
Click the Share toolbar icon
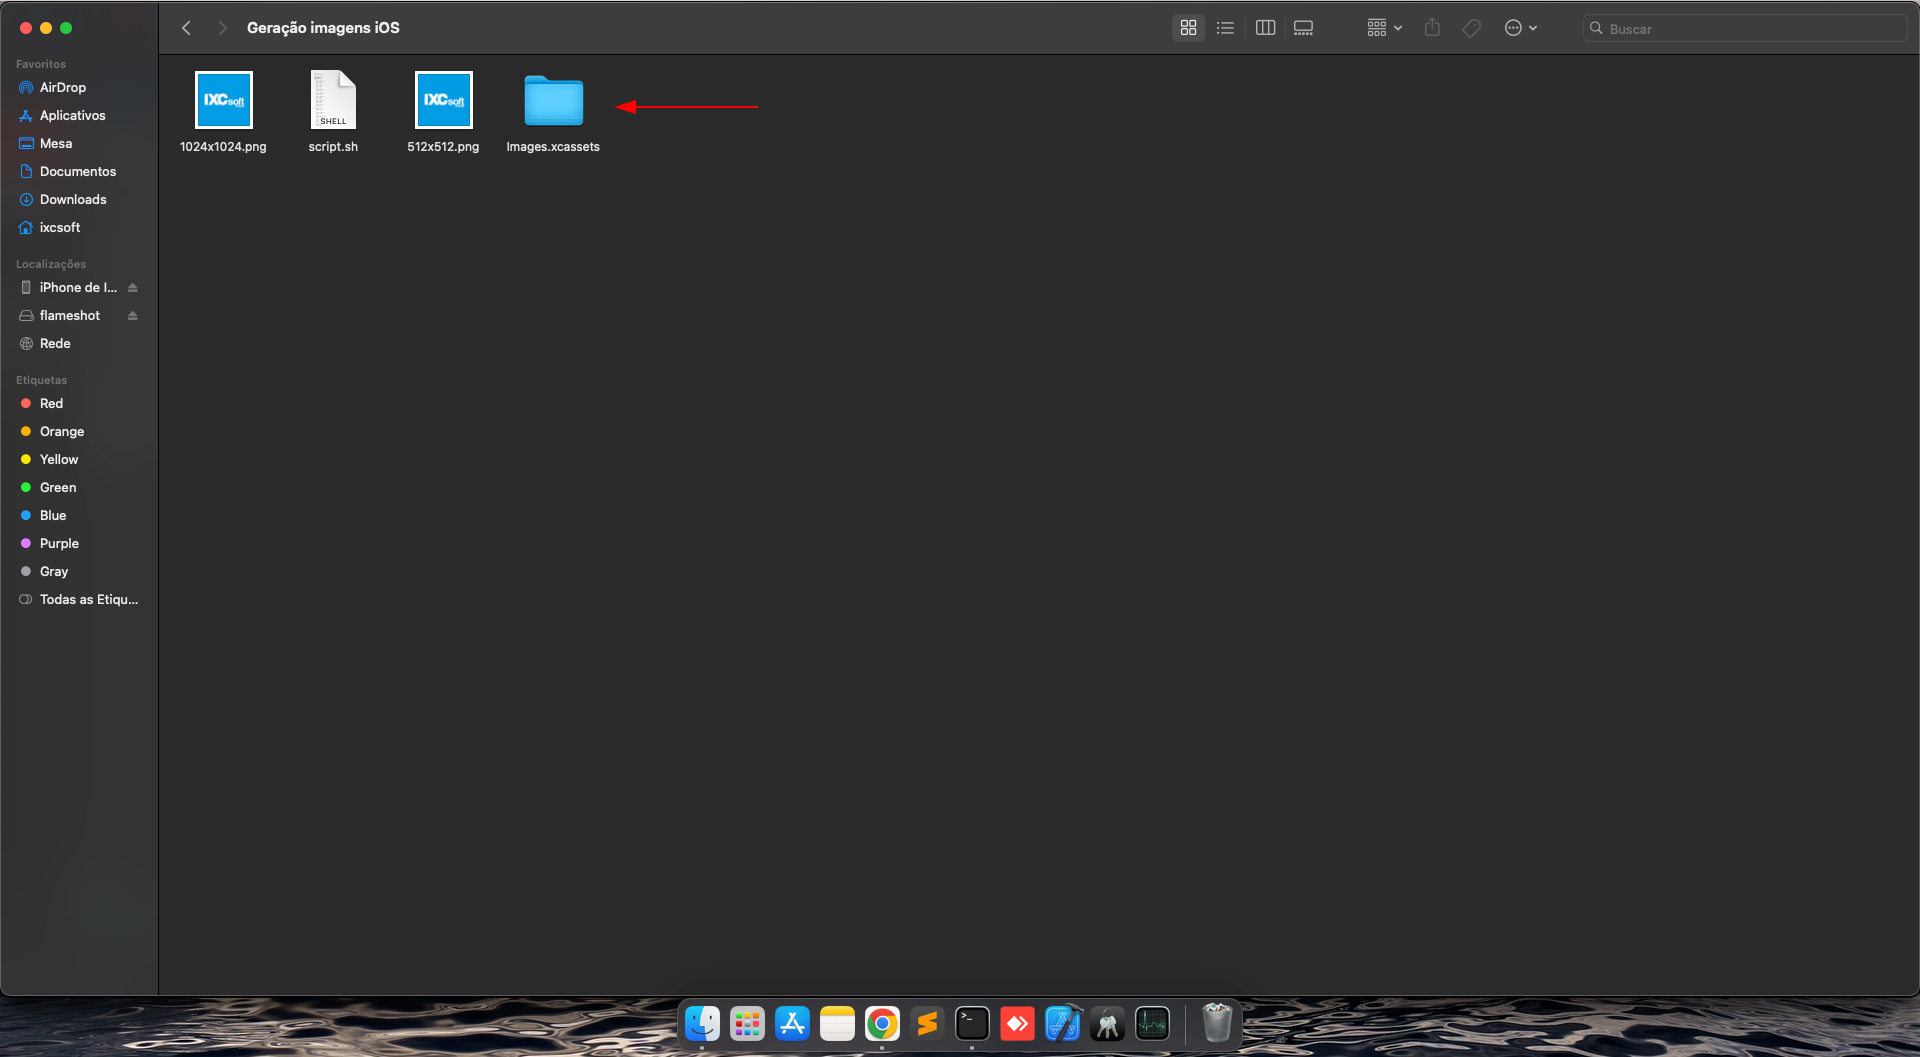pos(1432,28)
